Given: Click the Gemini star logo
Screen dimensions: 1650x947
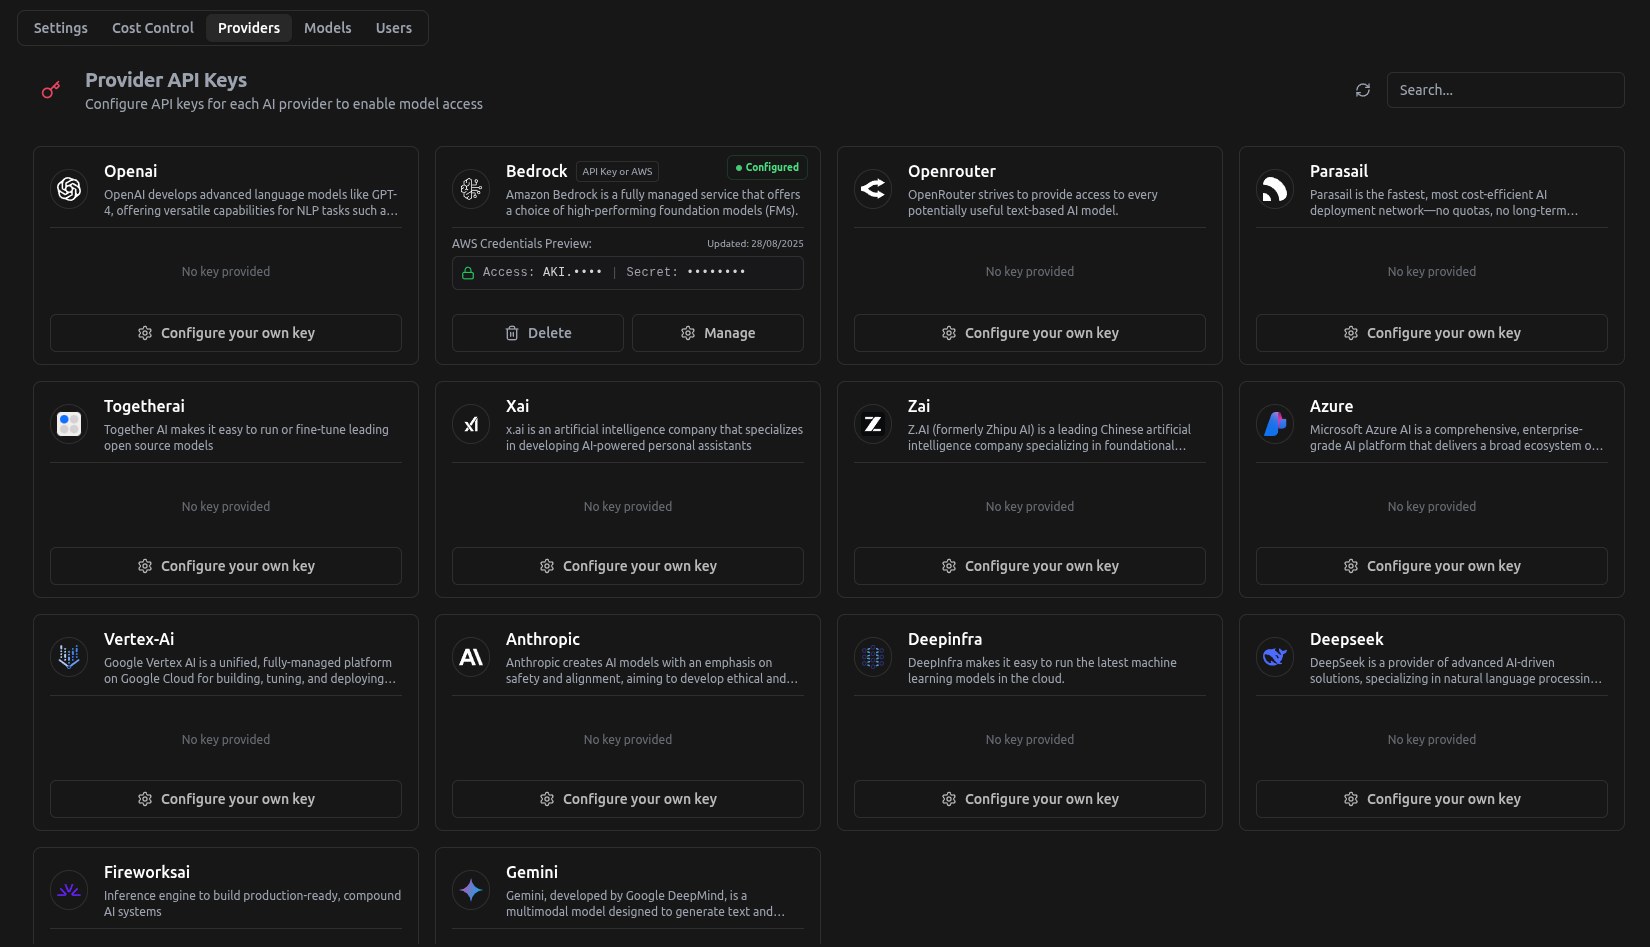Looking at the screenshot, I should [471, 890].
